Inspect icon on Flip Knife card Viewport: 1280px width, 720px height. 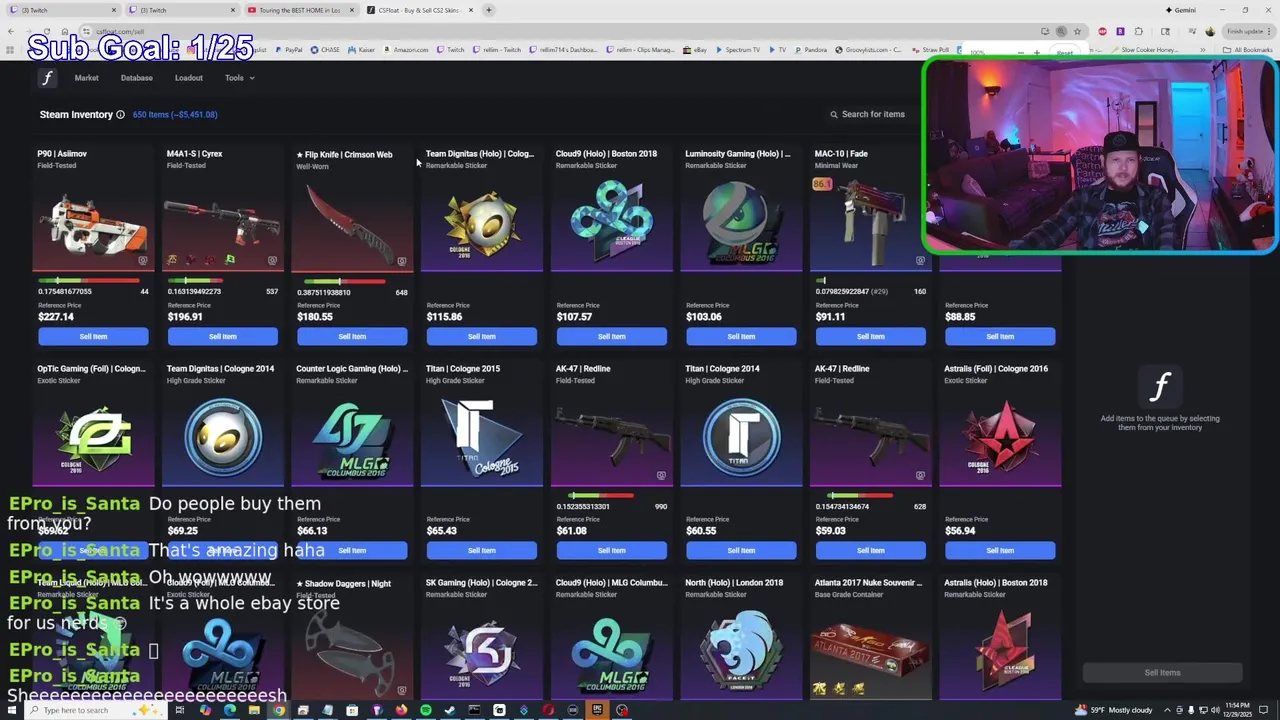pyautogui.click(x=402, y=261)
